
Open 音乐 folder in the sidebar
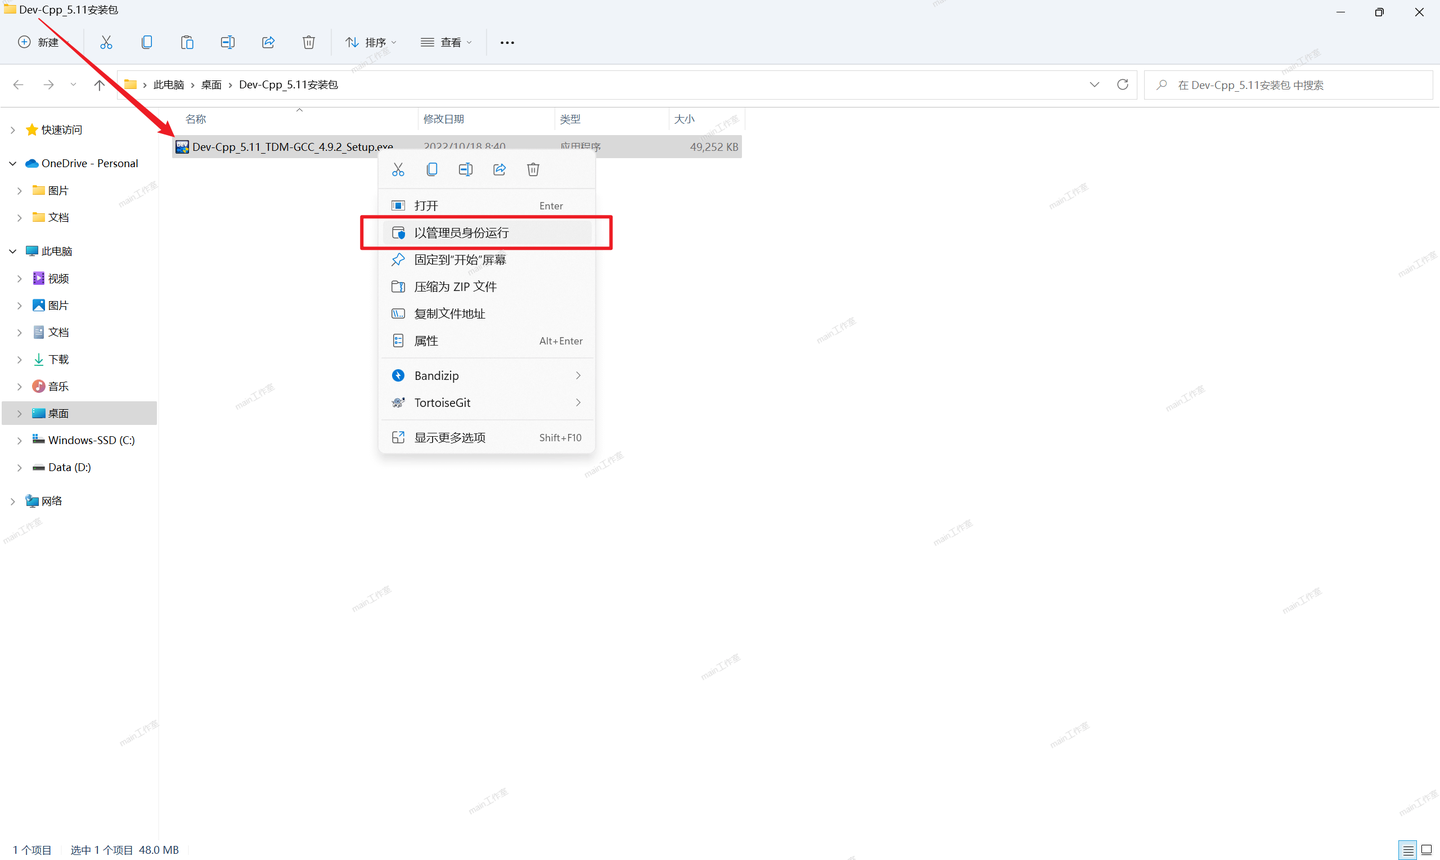tap(58, 386)
